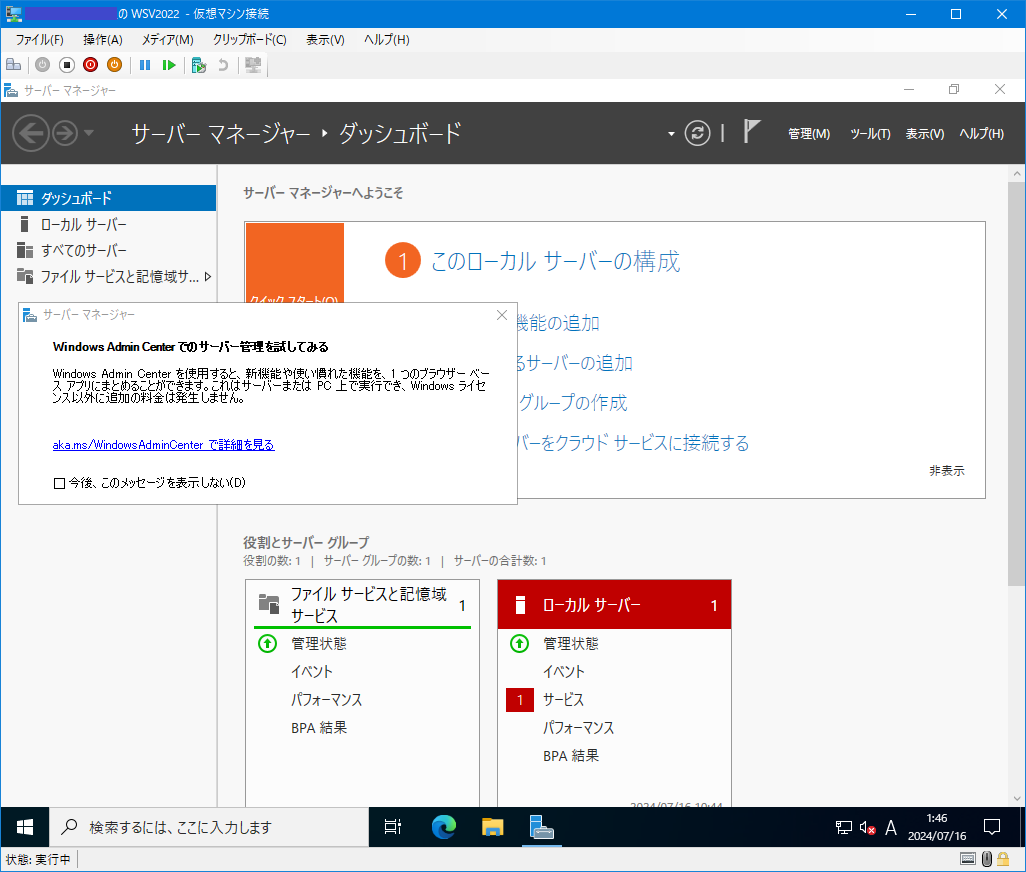Pause the running virtual machine

(144, 65)
